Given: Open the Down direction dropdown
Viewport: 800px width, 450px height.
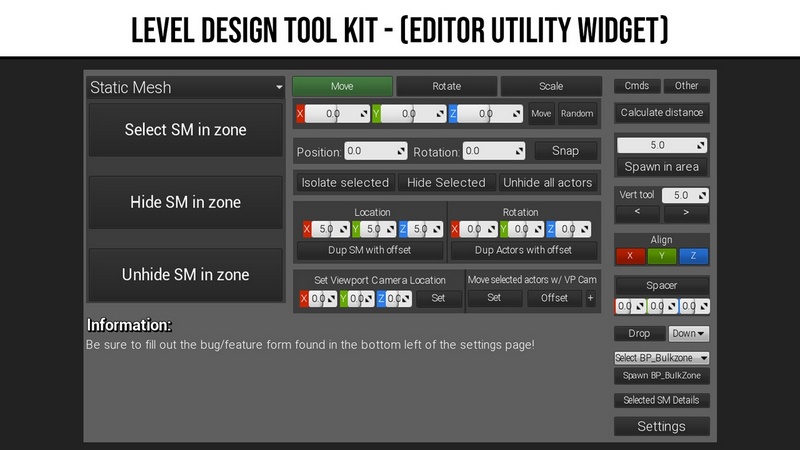Looking at the screenshot, I should pos(689,333).
